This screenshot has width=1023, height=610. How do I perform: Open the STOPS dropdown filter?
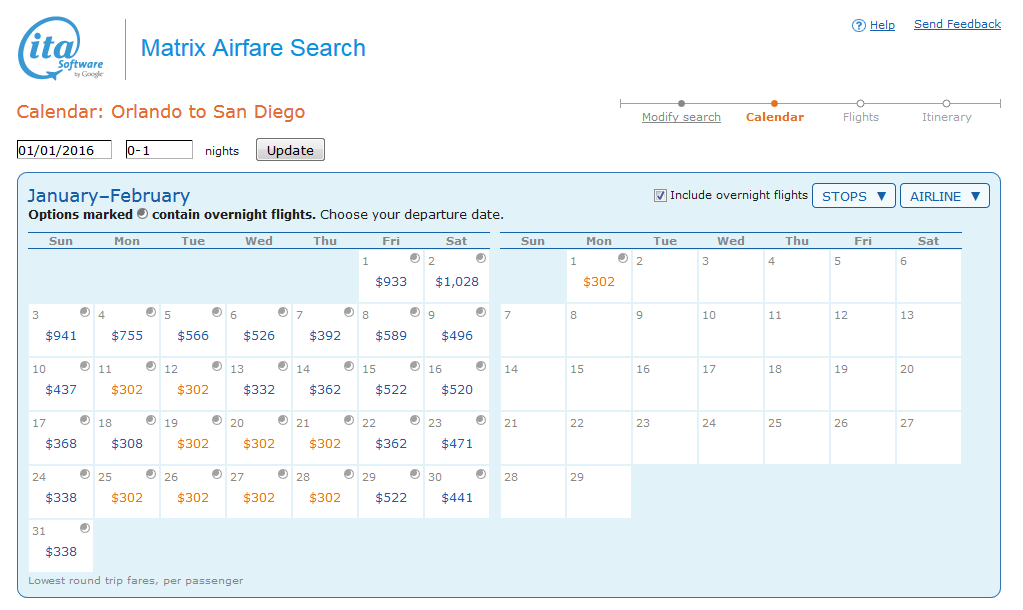tap(854, 196)
